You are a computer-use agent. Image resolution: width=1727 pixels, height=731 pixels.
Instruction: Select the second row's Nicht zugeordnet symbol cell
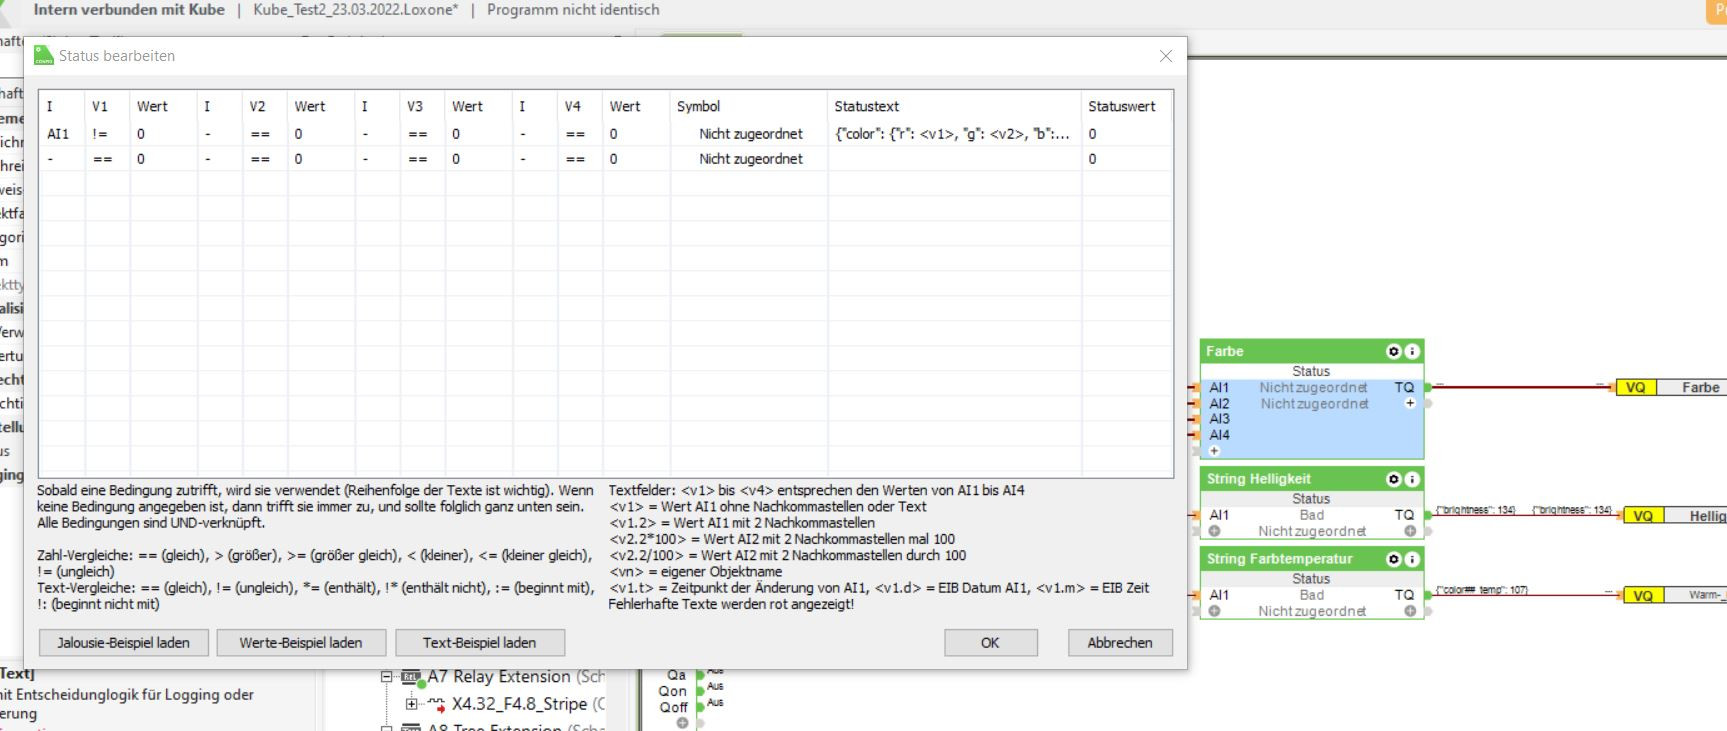click(x=749, y=159)
